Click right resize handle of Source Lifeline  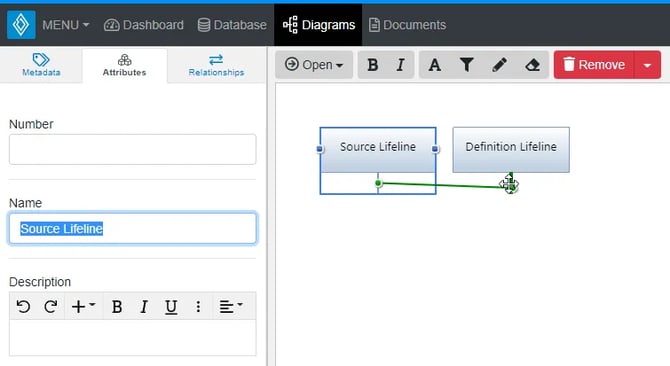click(435, 149)
